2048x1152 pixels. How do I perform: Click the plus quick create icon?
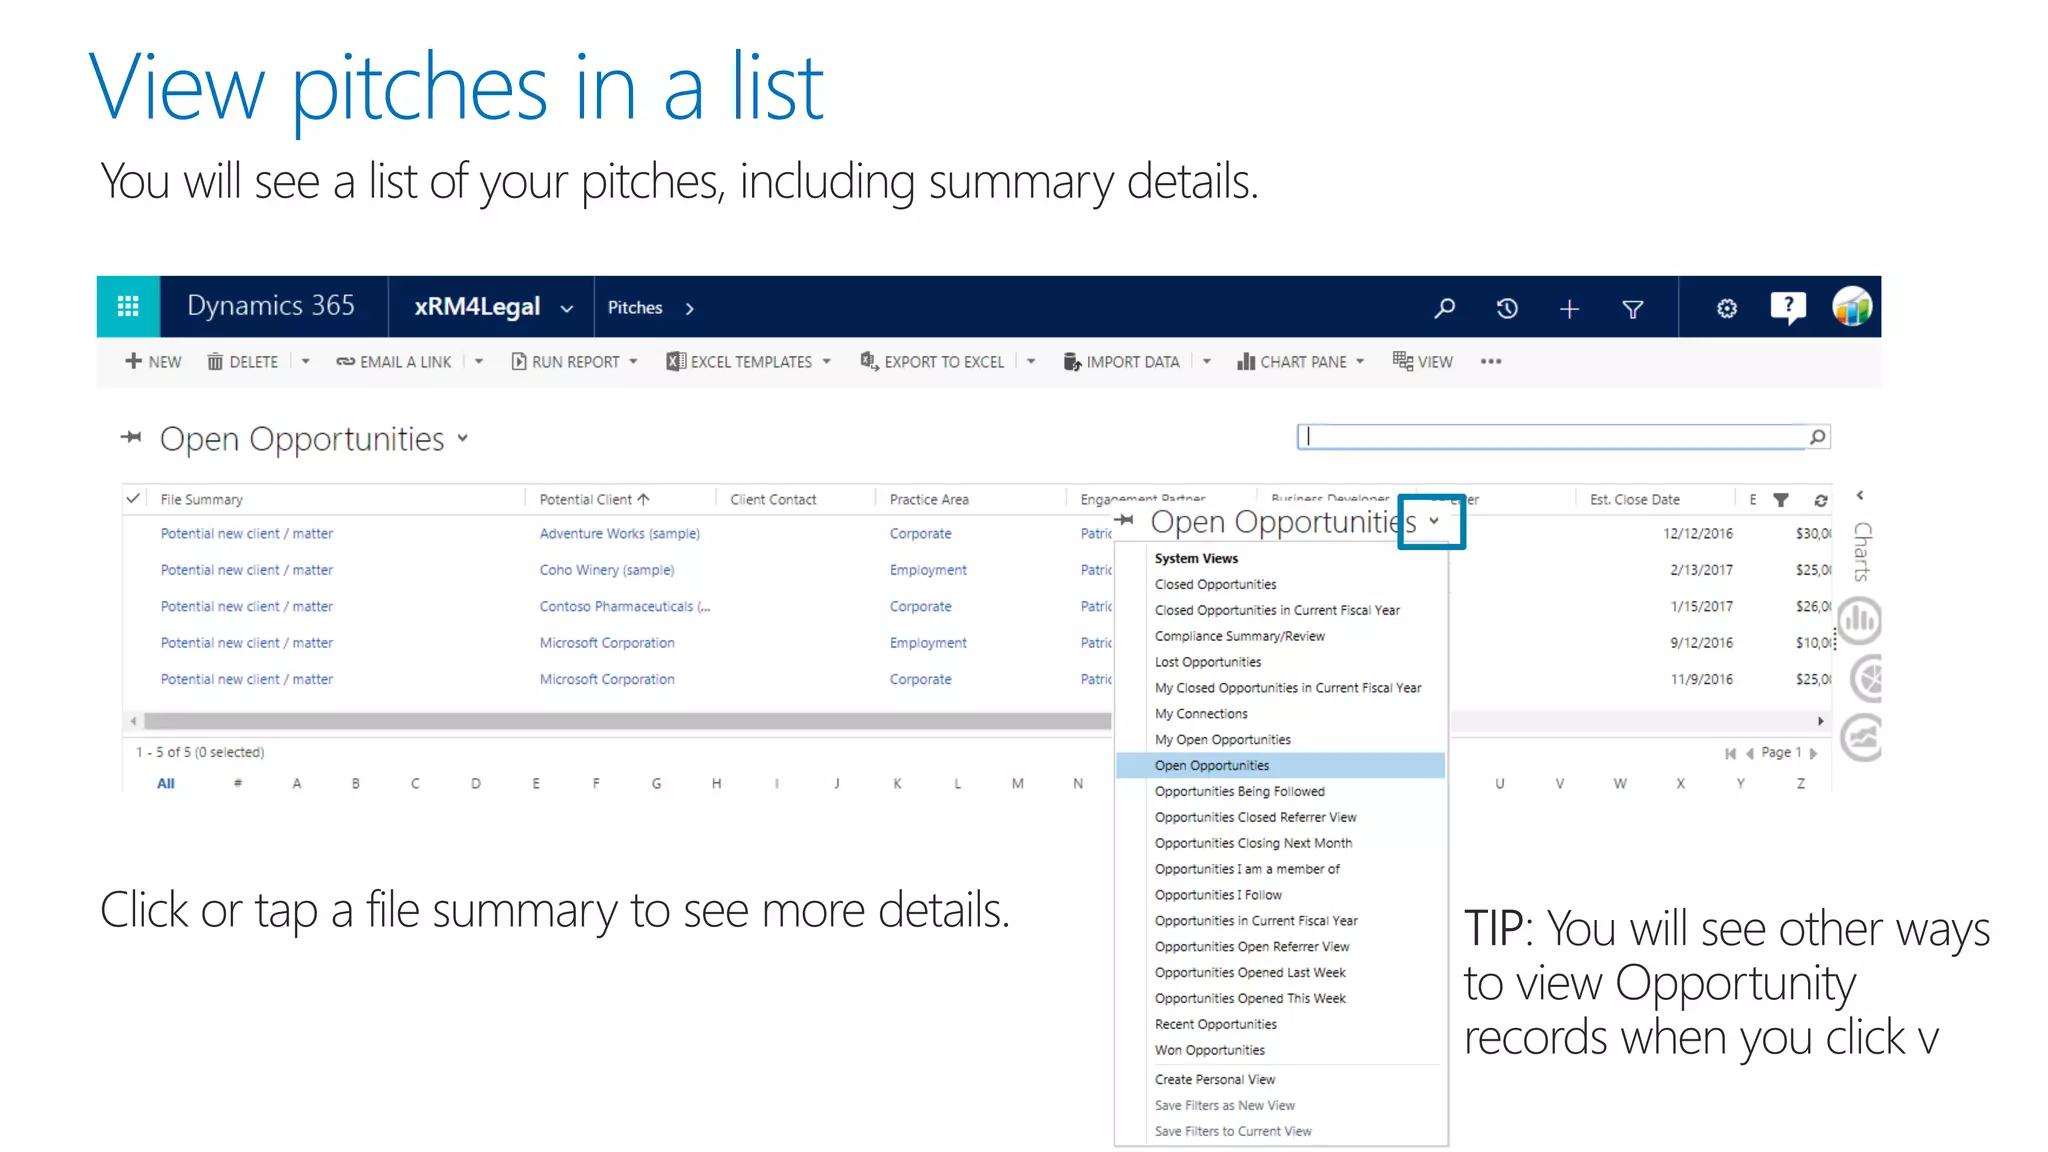coord(1569,309)
